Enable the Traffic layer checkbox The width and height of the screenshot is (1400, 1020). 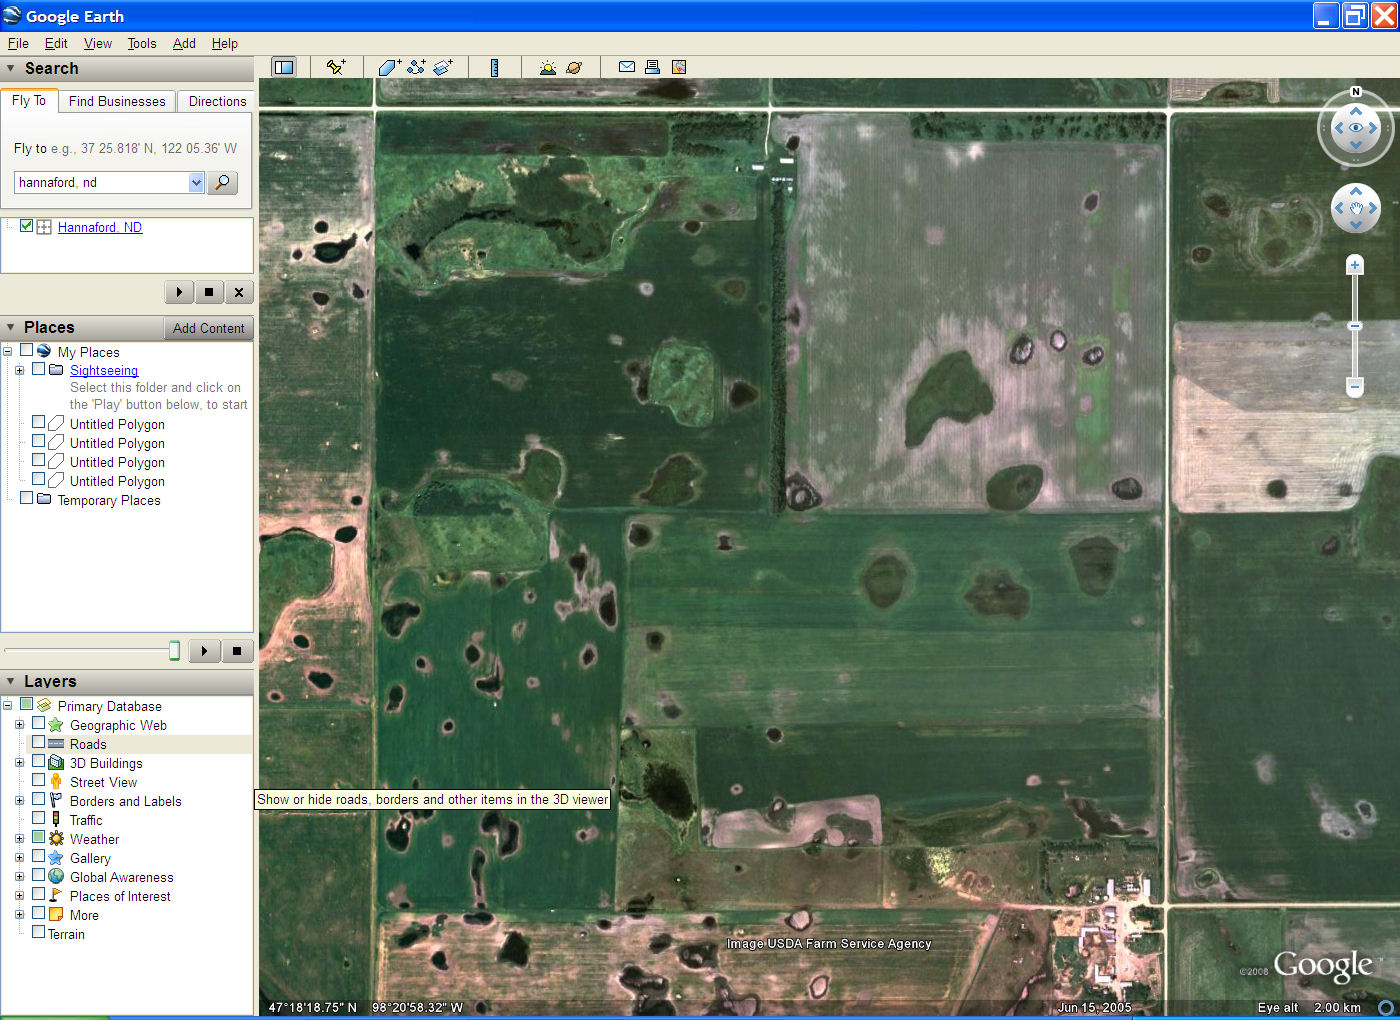tap(38, 819)
